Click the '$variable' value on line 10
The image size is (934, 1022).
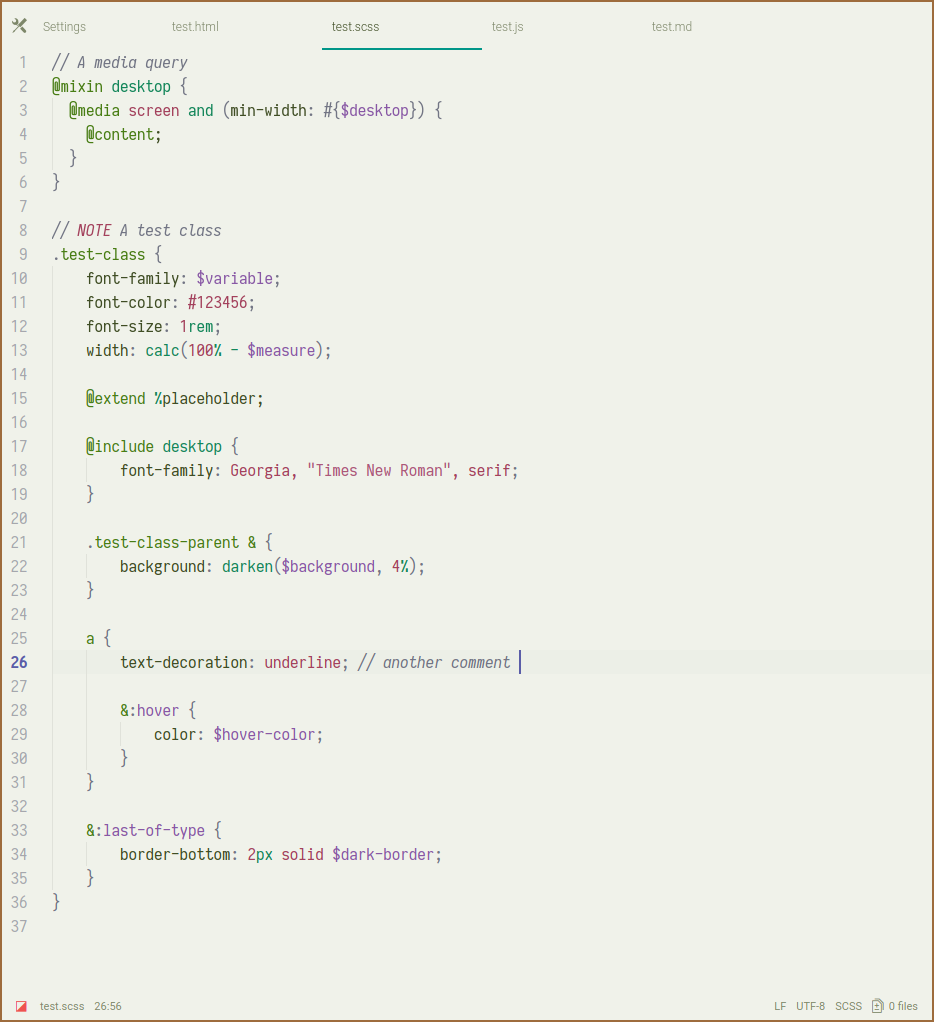click(235, 279)
